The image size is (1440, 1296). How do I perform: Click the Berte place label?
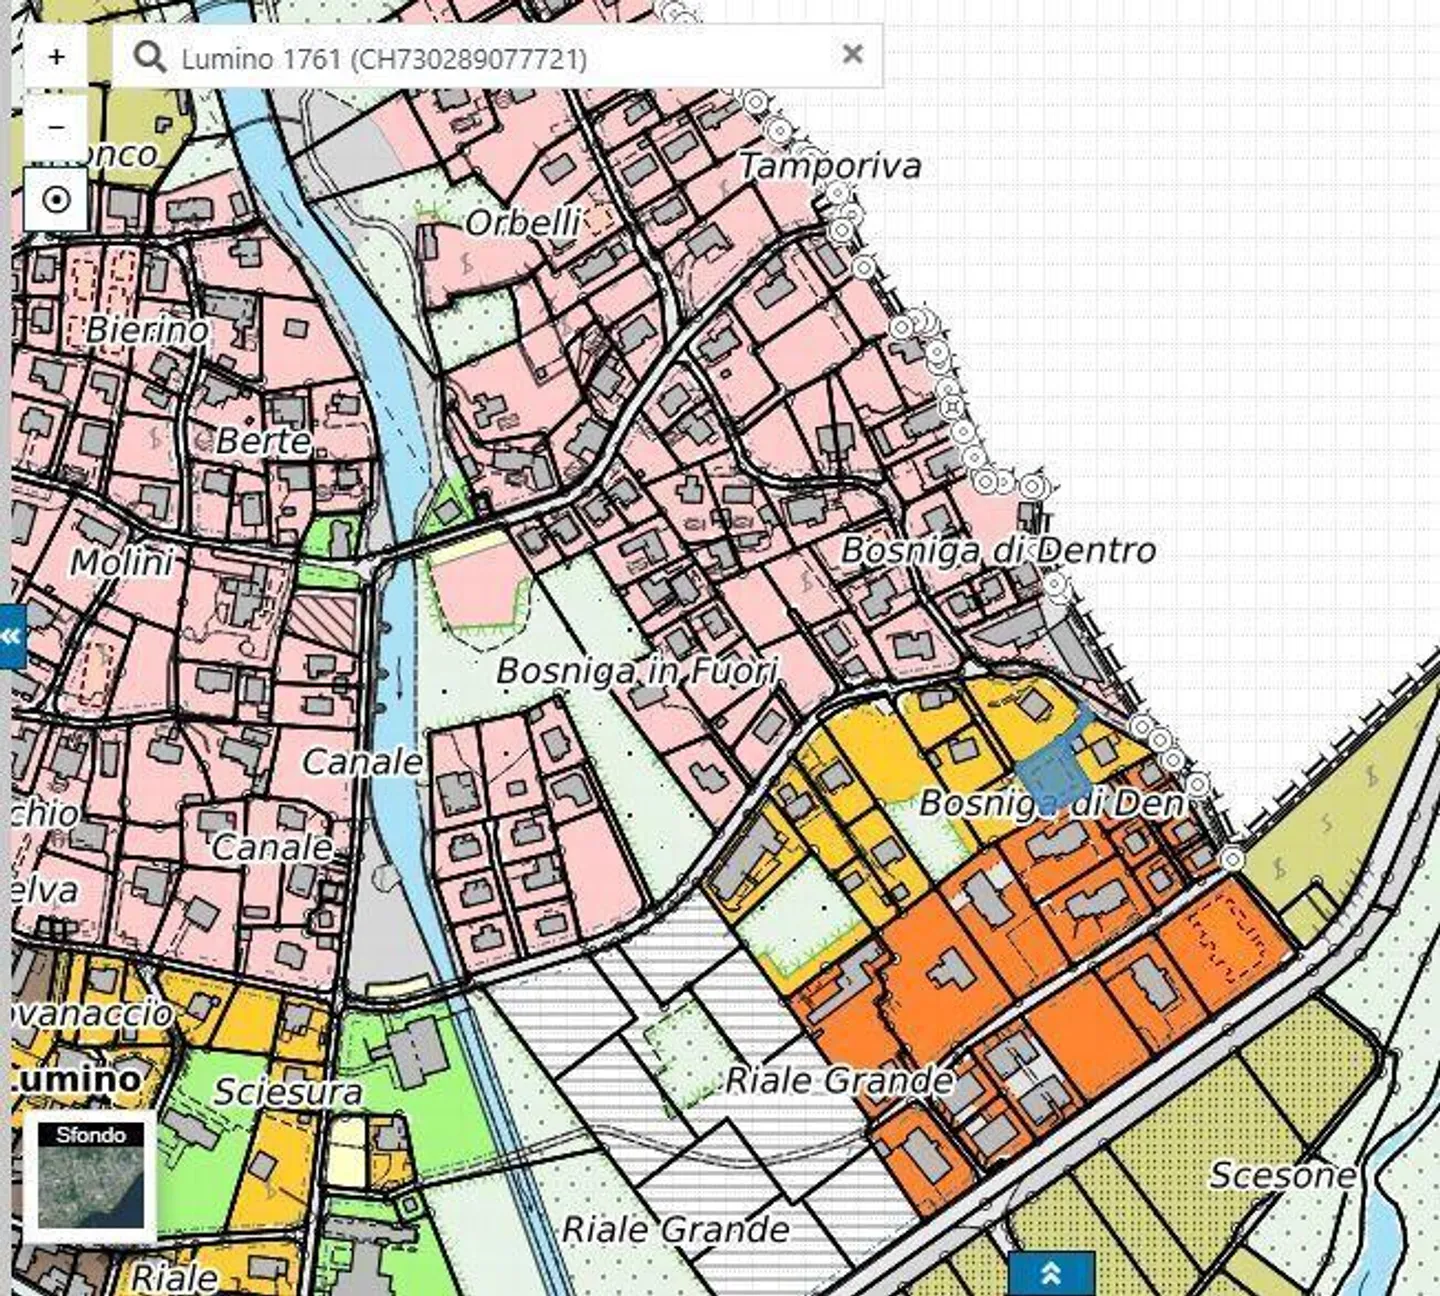263,440
